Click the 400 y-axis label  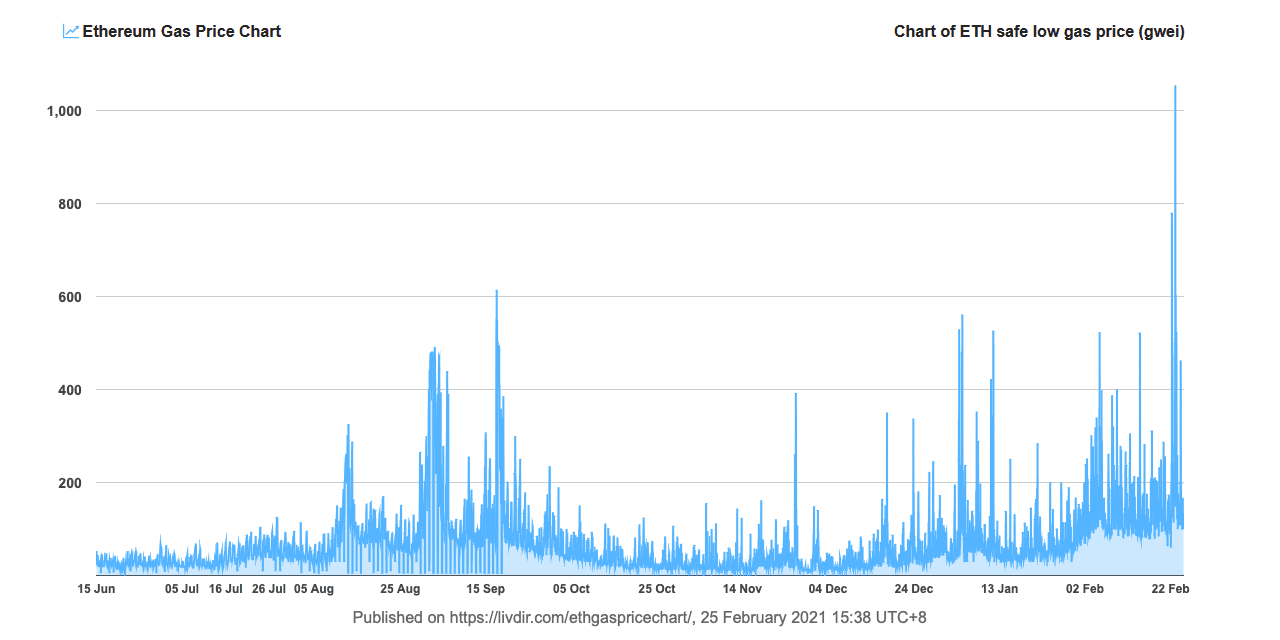68,390
